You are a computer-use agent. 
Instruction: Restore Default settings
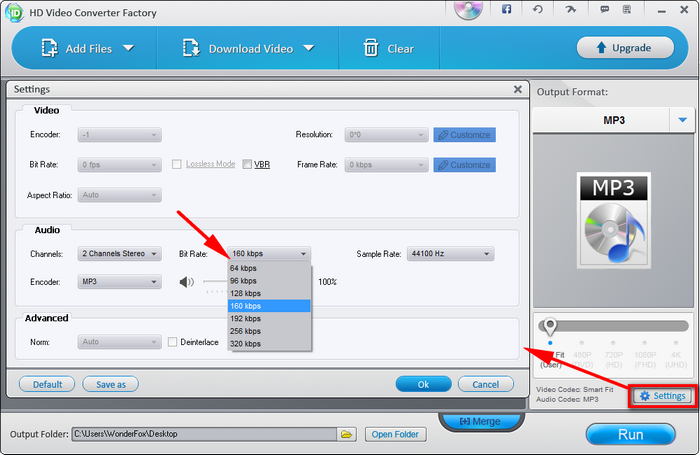[x=47, y=384]
